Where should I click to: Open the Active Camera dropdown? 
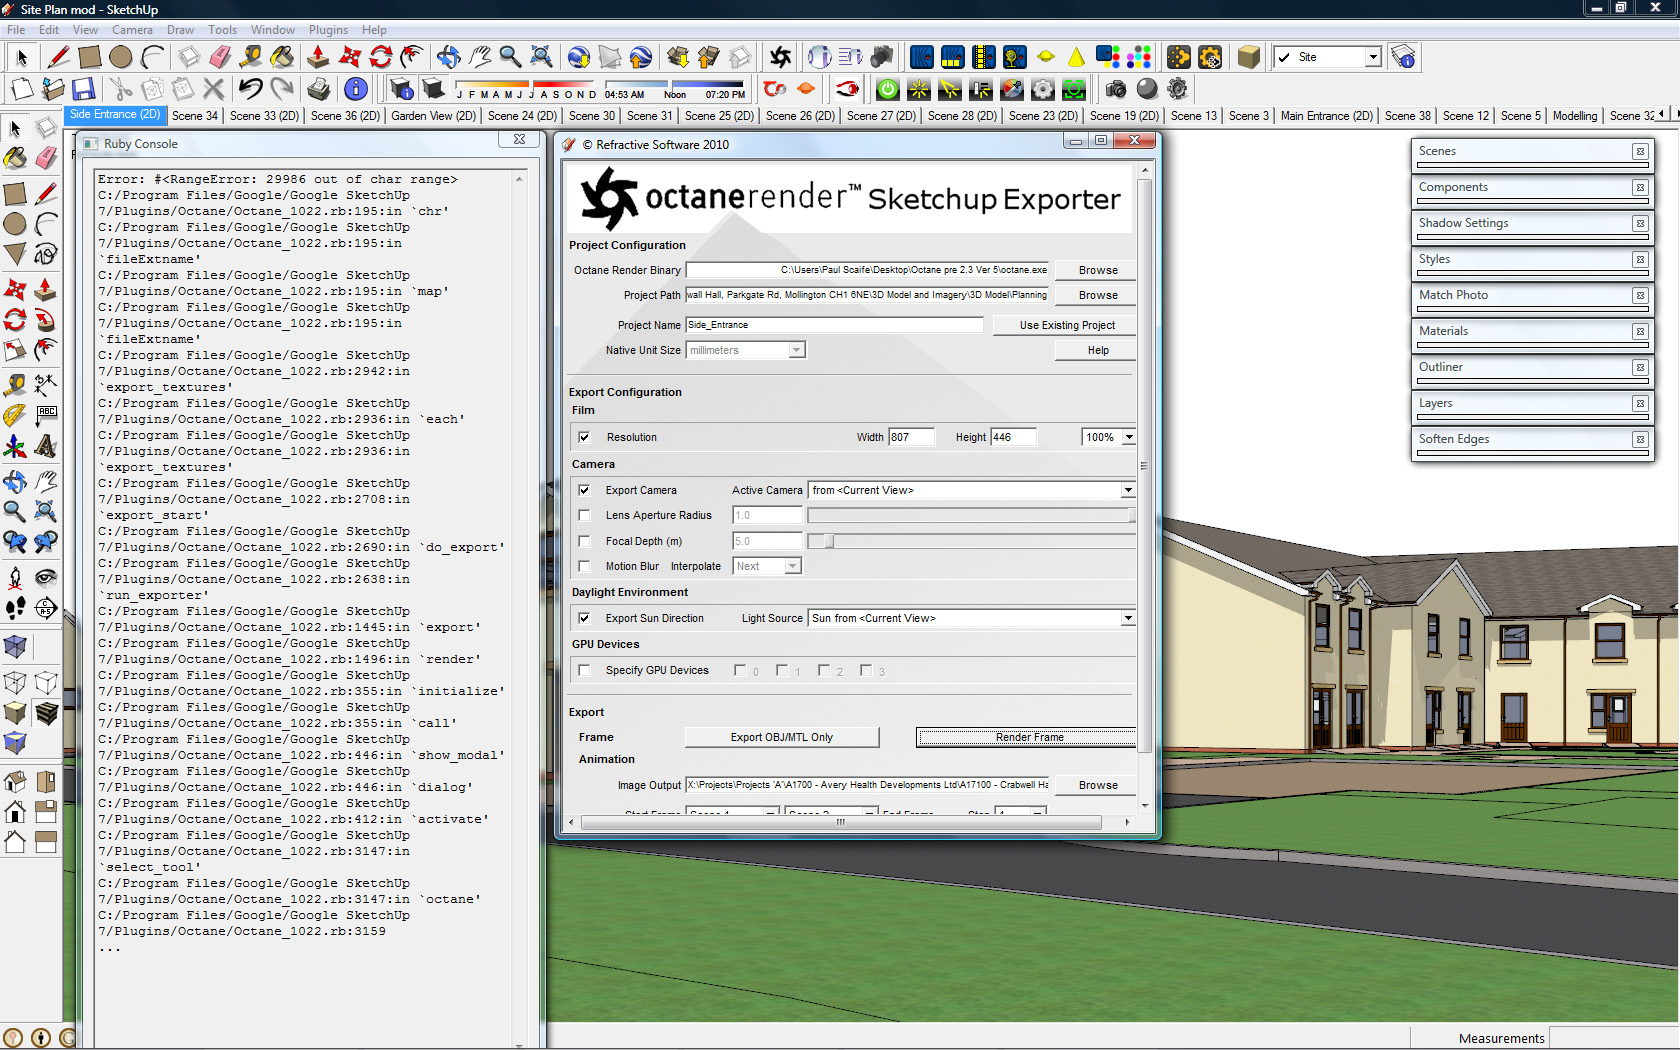(971, 490)
